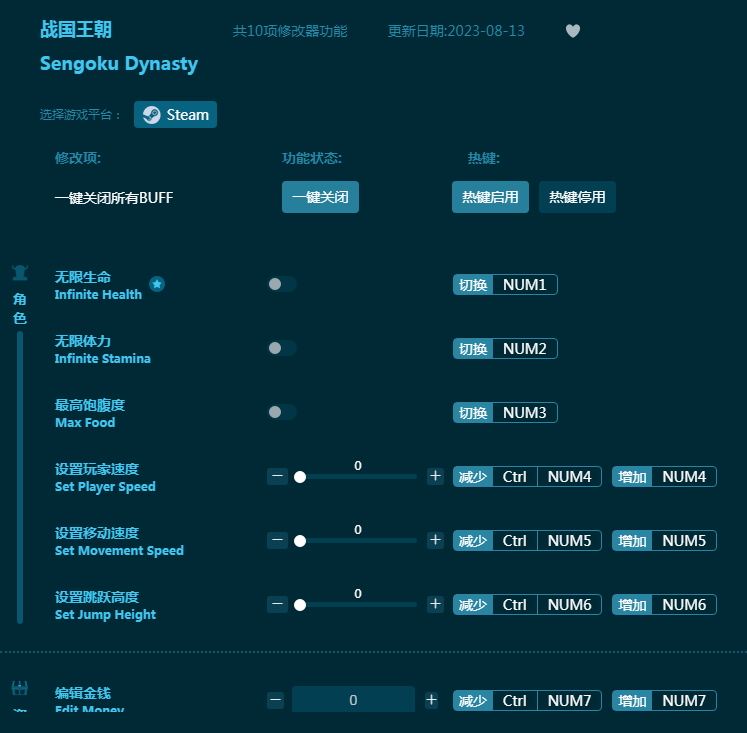
Task: Click the Ctrl key of Player Speed decrease hotkey
Action: pos(515,477)
